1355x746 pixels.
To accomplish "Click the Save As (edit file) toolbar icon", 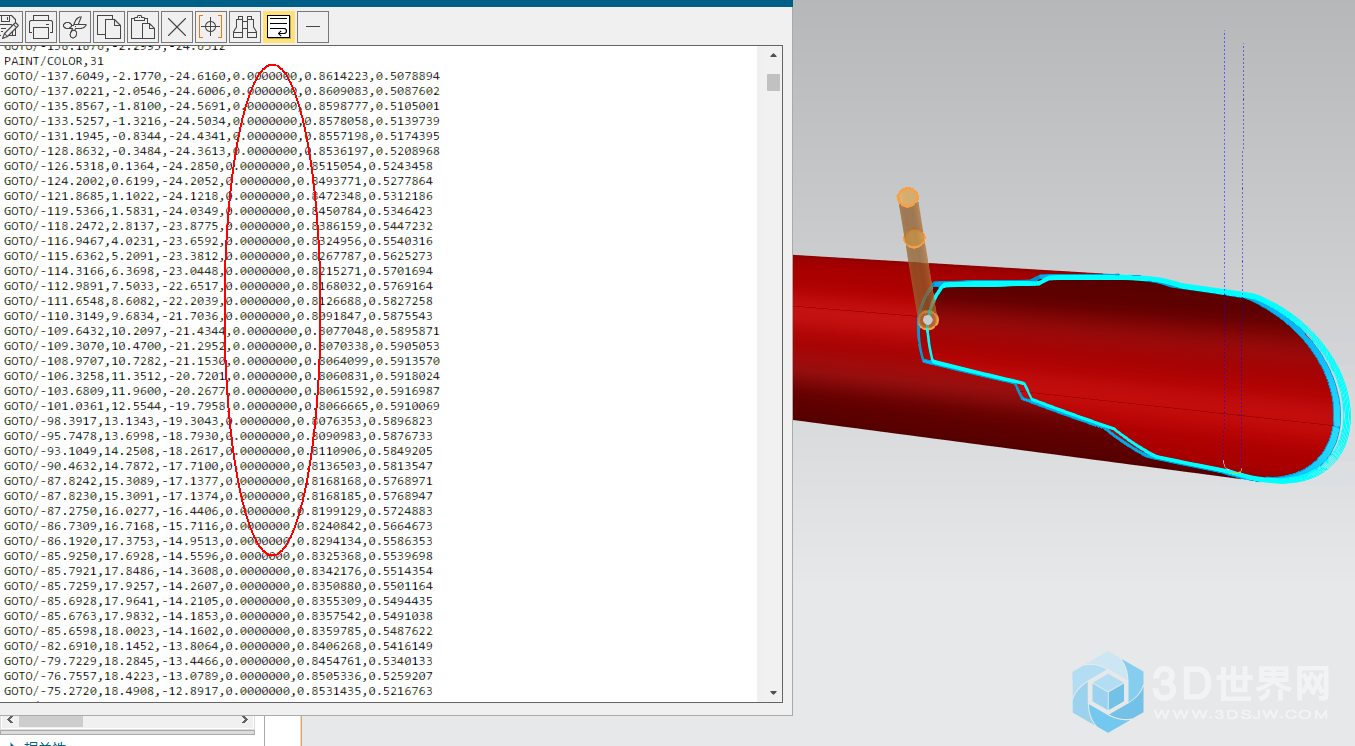I will 9,26.
